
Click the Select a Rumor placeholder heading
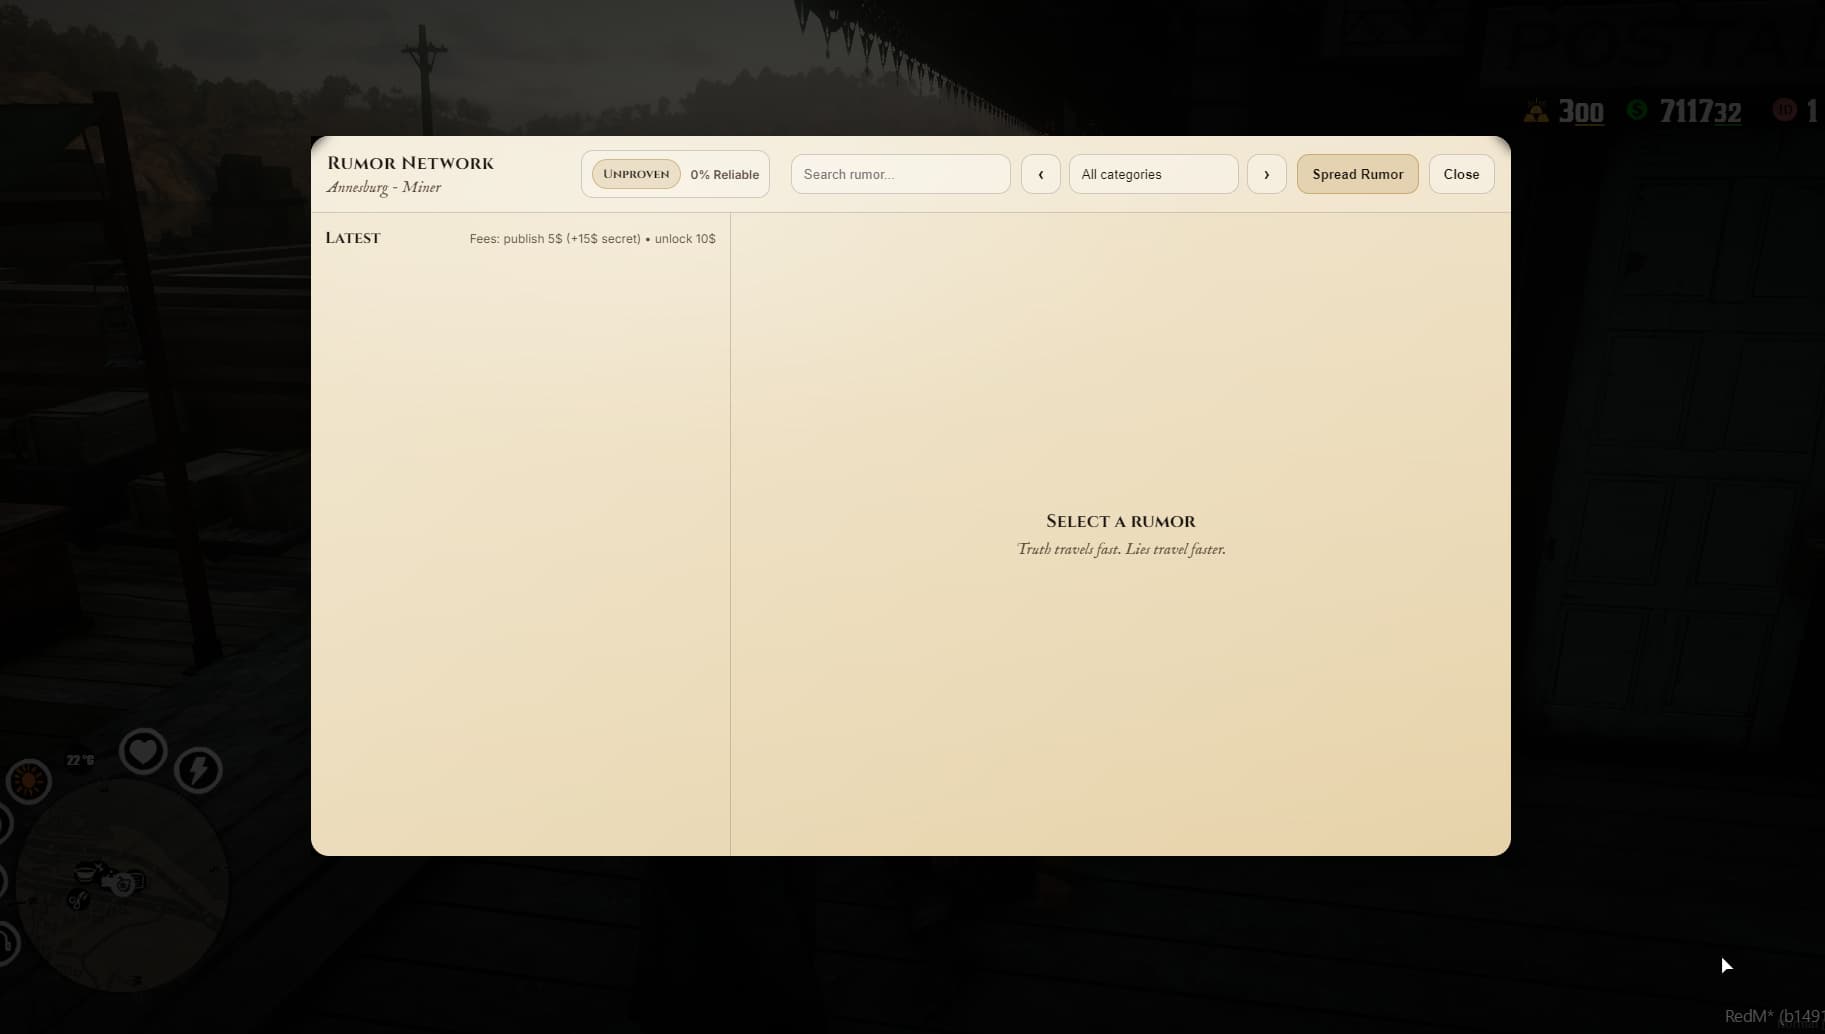tap(1120, 521)
